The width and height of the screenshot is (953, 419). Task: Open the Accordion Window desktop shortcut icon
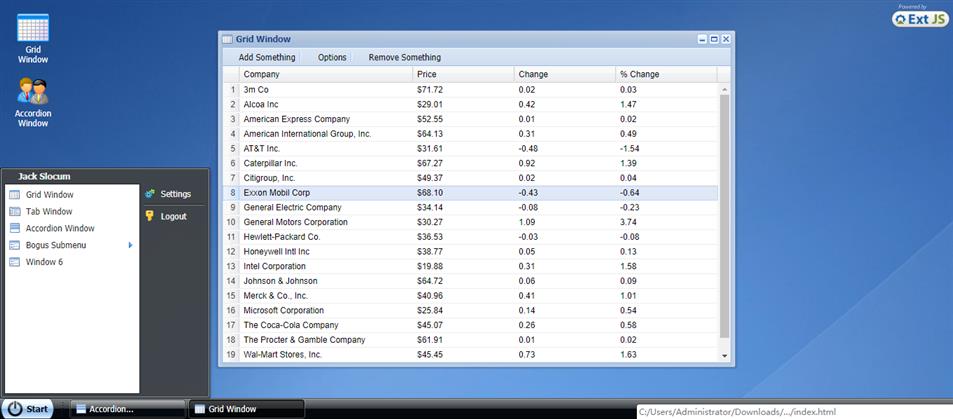(33, 91)
